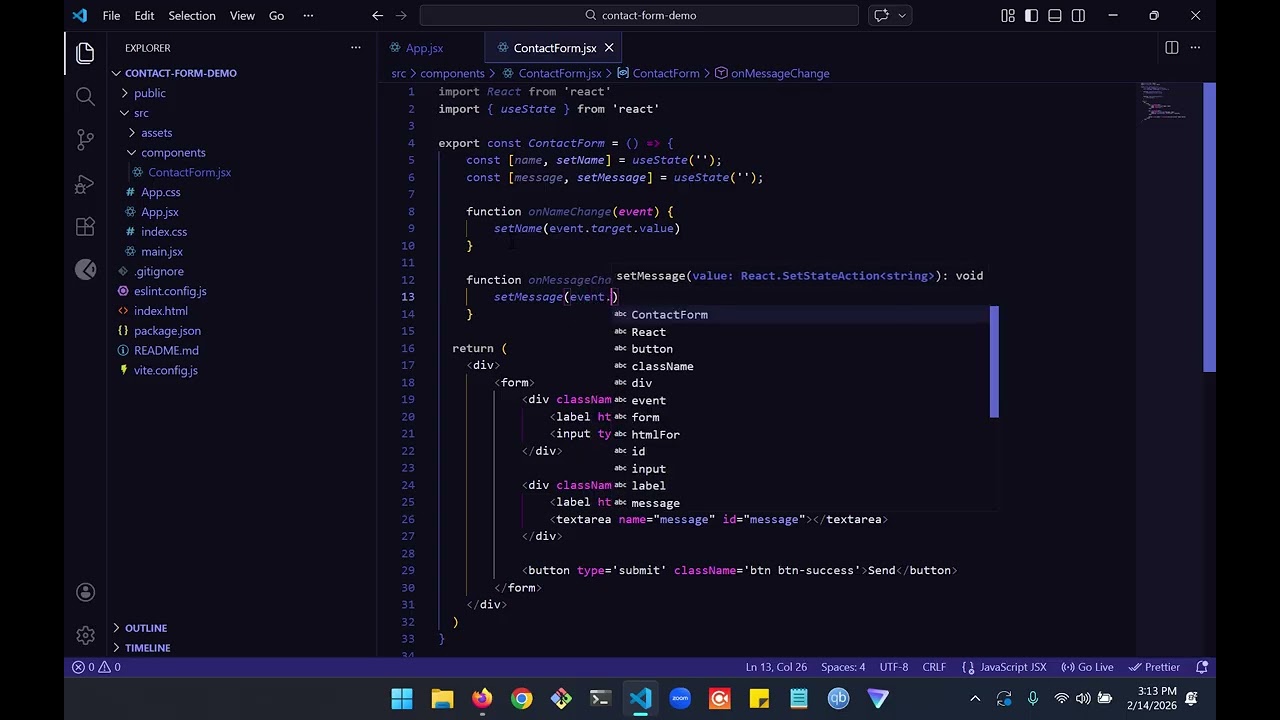
Task: Click the contact-form-demo command center search
Action: pos(639,15)
